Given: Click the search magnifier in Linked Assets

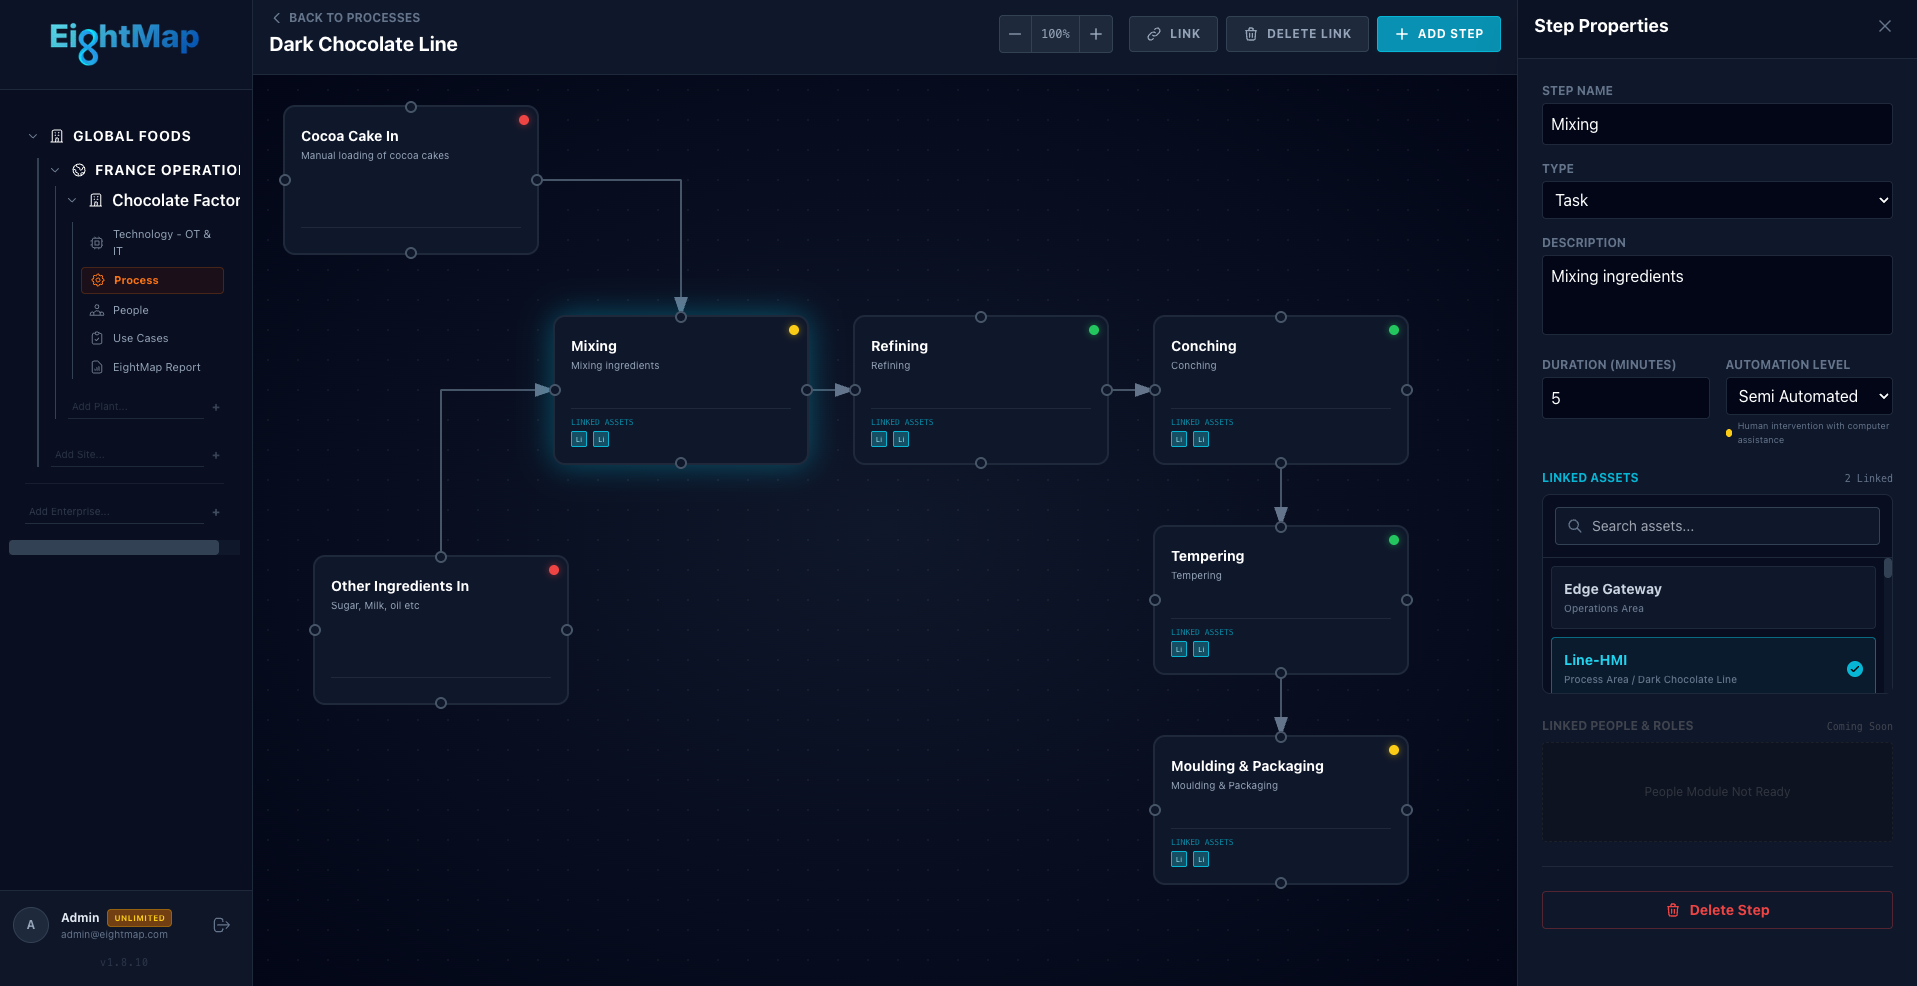Looking at the screenshot, I should [x=1575, y=525].
